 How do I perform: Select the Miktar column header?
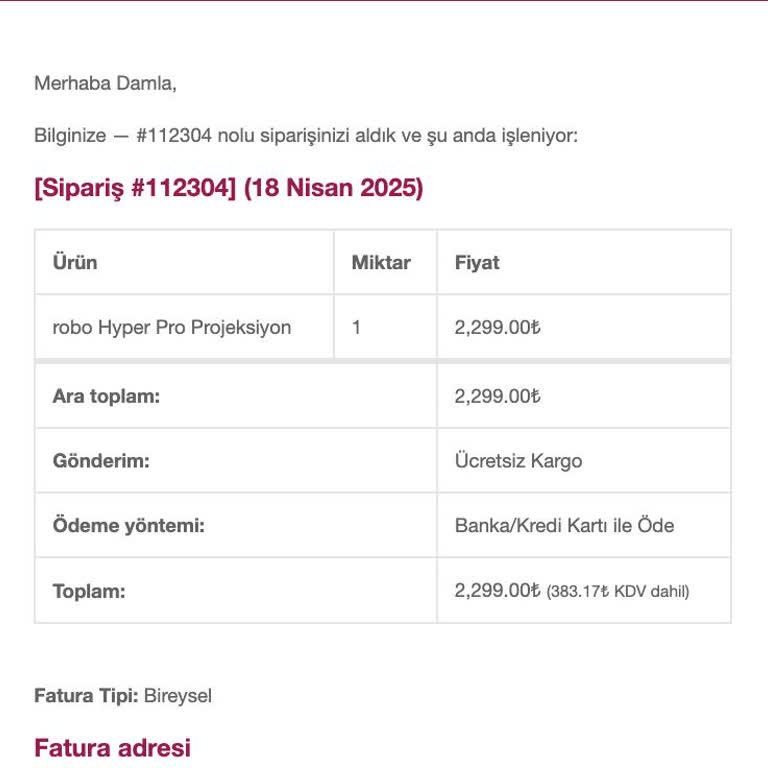(381, 263)
